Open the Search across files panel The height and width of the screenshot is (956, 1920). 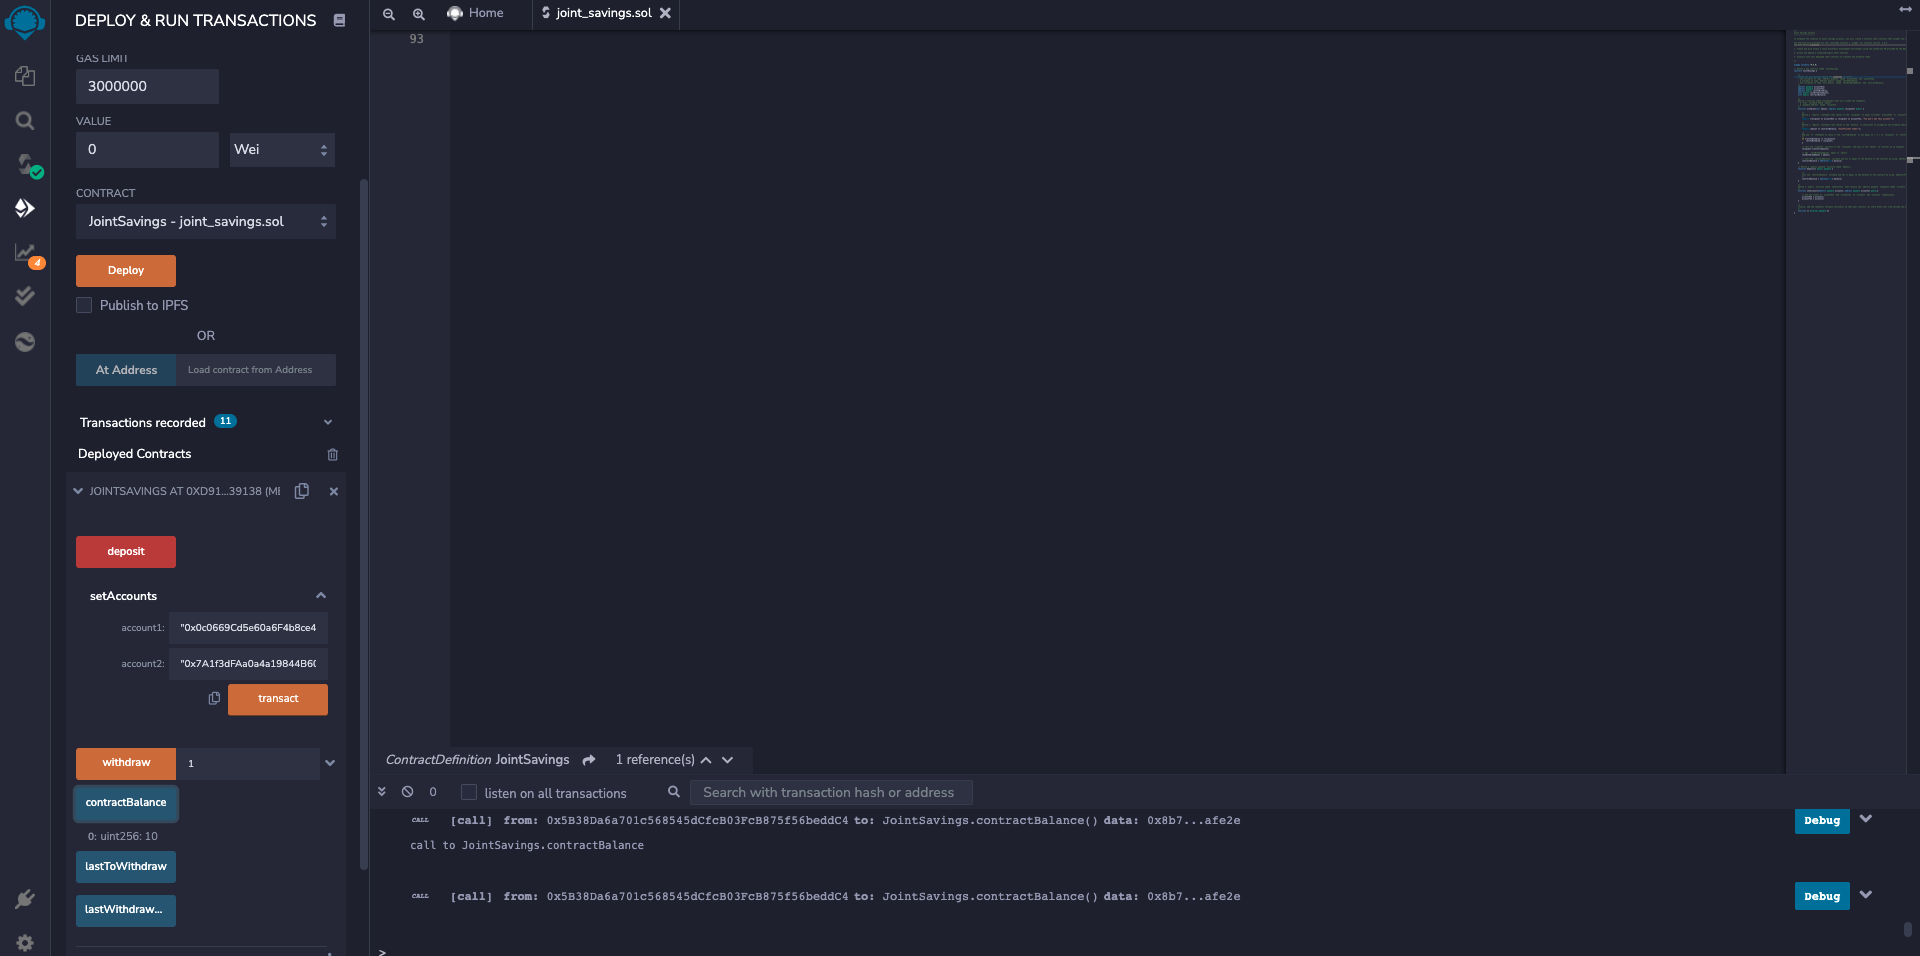[24, 120]
